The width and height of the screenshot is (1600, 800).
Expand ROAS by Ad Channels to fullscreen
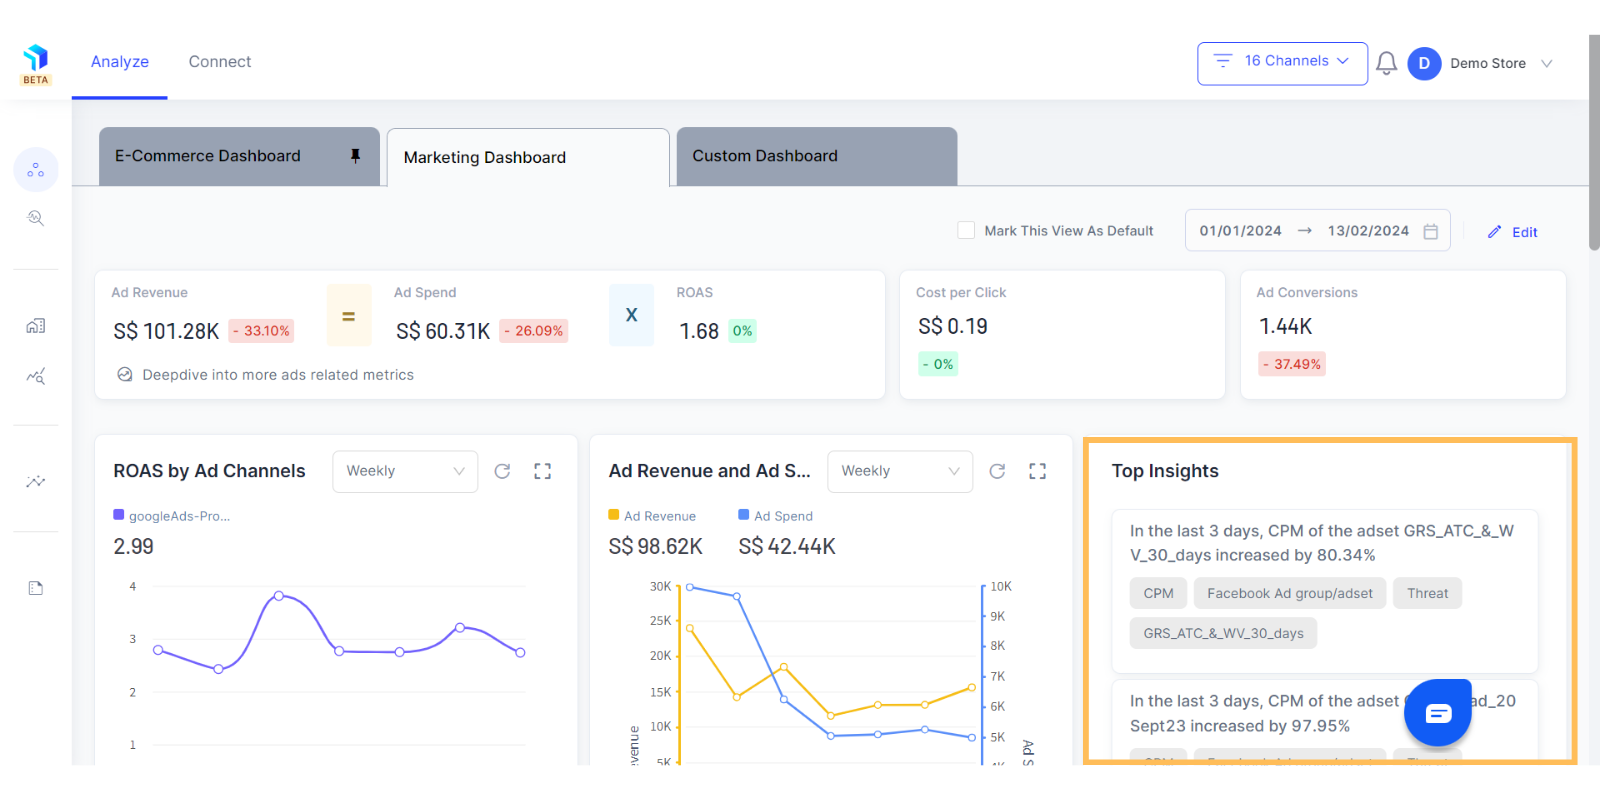(543, 471)
